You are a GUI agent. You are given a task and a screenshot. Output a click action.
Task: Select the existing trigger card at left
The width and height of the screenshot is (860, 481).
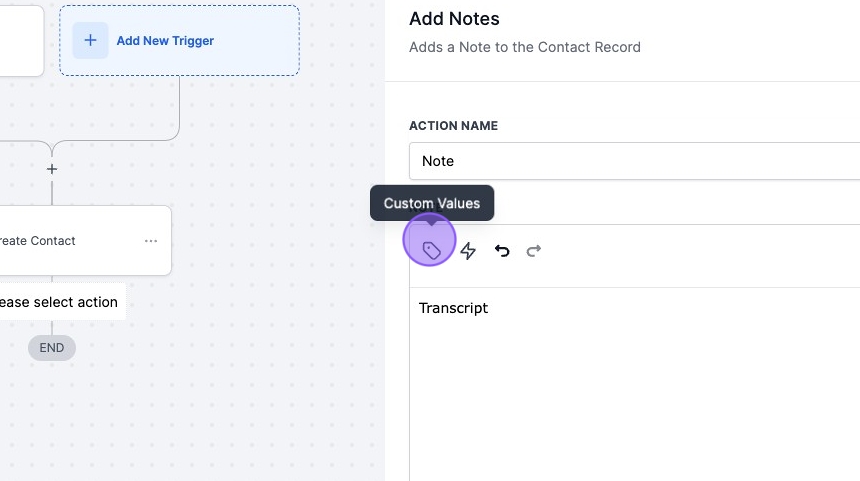20,41
